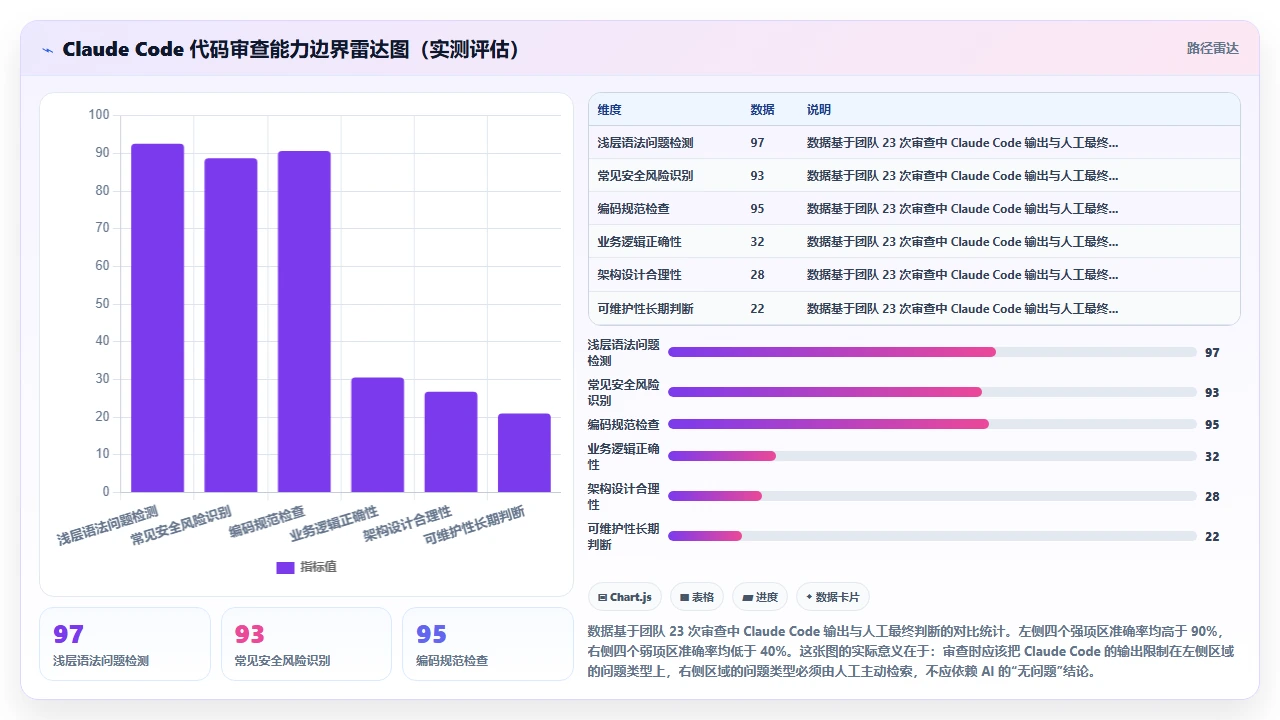This screenshot has height=720, width=1280.
Task: Open the 95 编码规范检查 stat card
Action: tap(488, 644)
